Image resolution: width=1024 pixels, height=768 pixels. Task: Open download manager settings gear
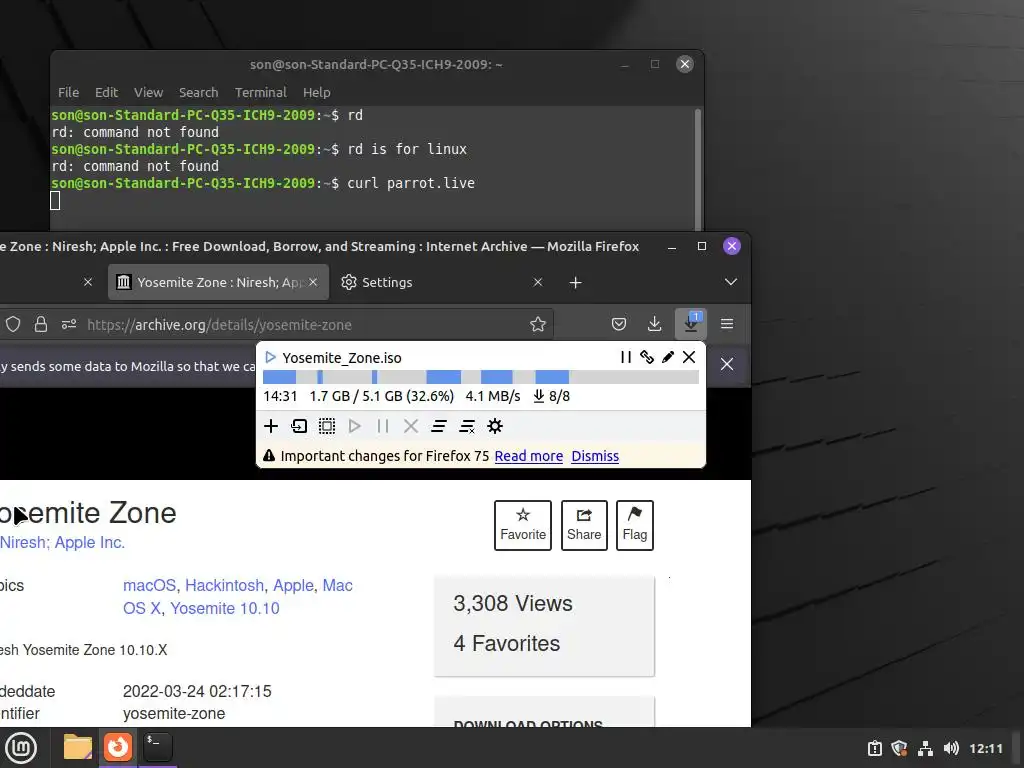pyautogui.click(x=495, y=426)
